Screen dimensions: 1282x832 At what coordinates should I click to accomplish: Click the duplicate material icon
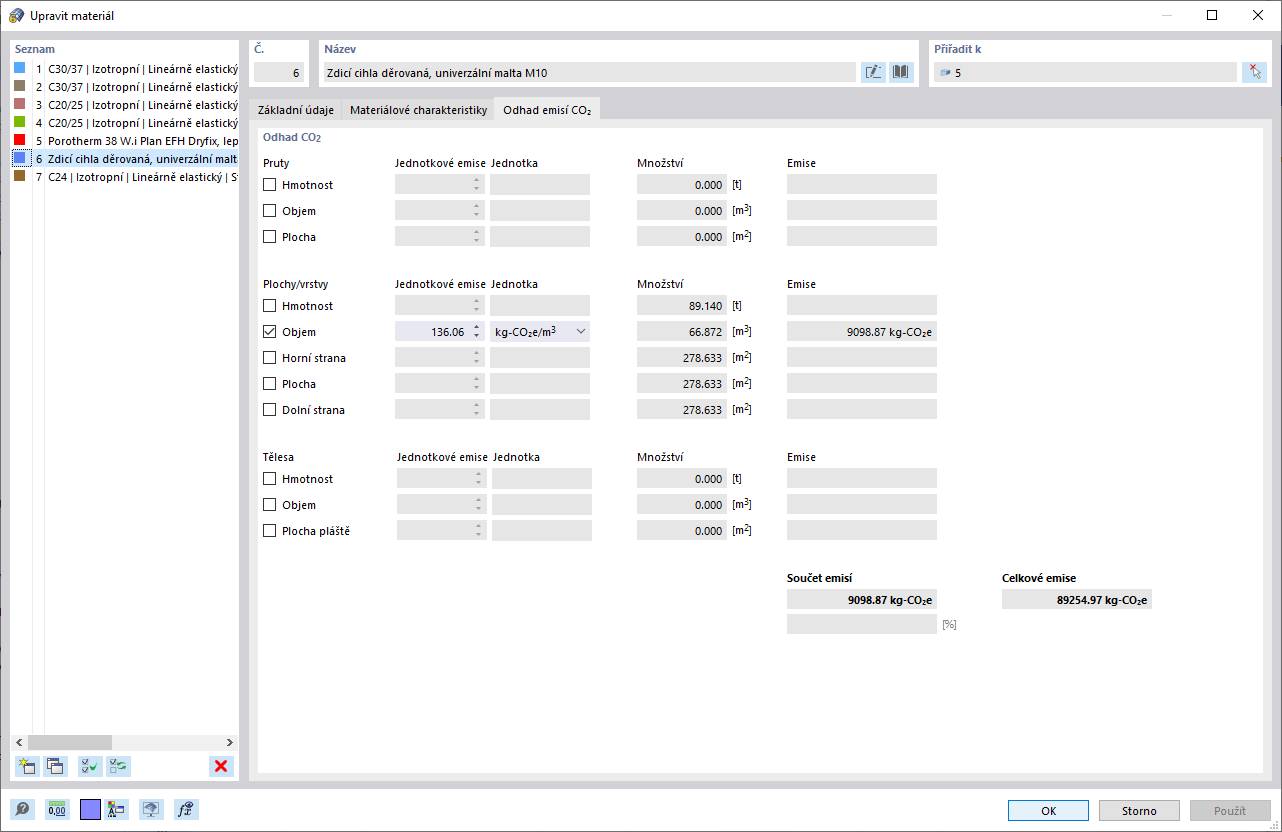pos(55,767)
